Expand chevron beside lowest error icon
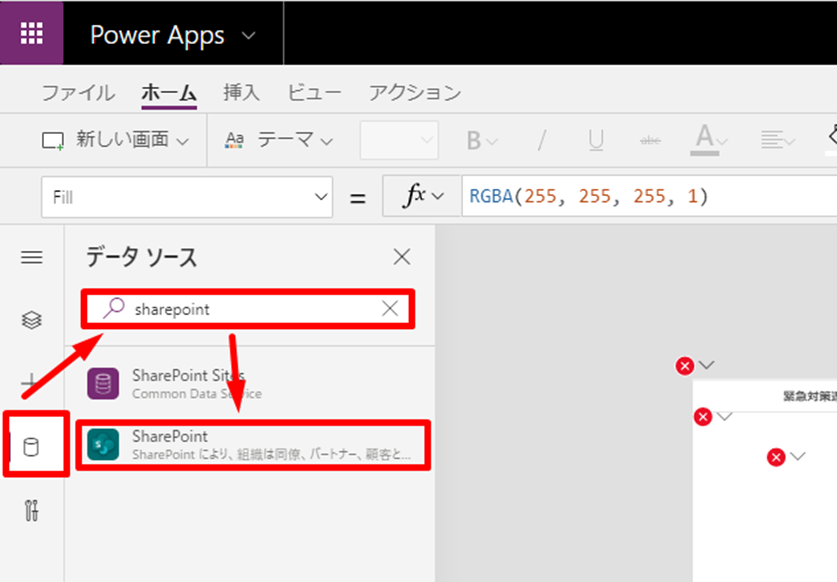This screenshot has width=837, height=582. [797, 456]
